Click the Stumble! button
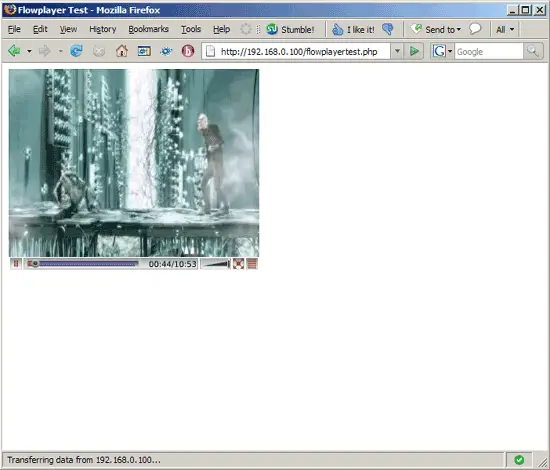 [x=290, y=29]
